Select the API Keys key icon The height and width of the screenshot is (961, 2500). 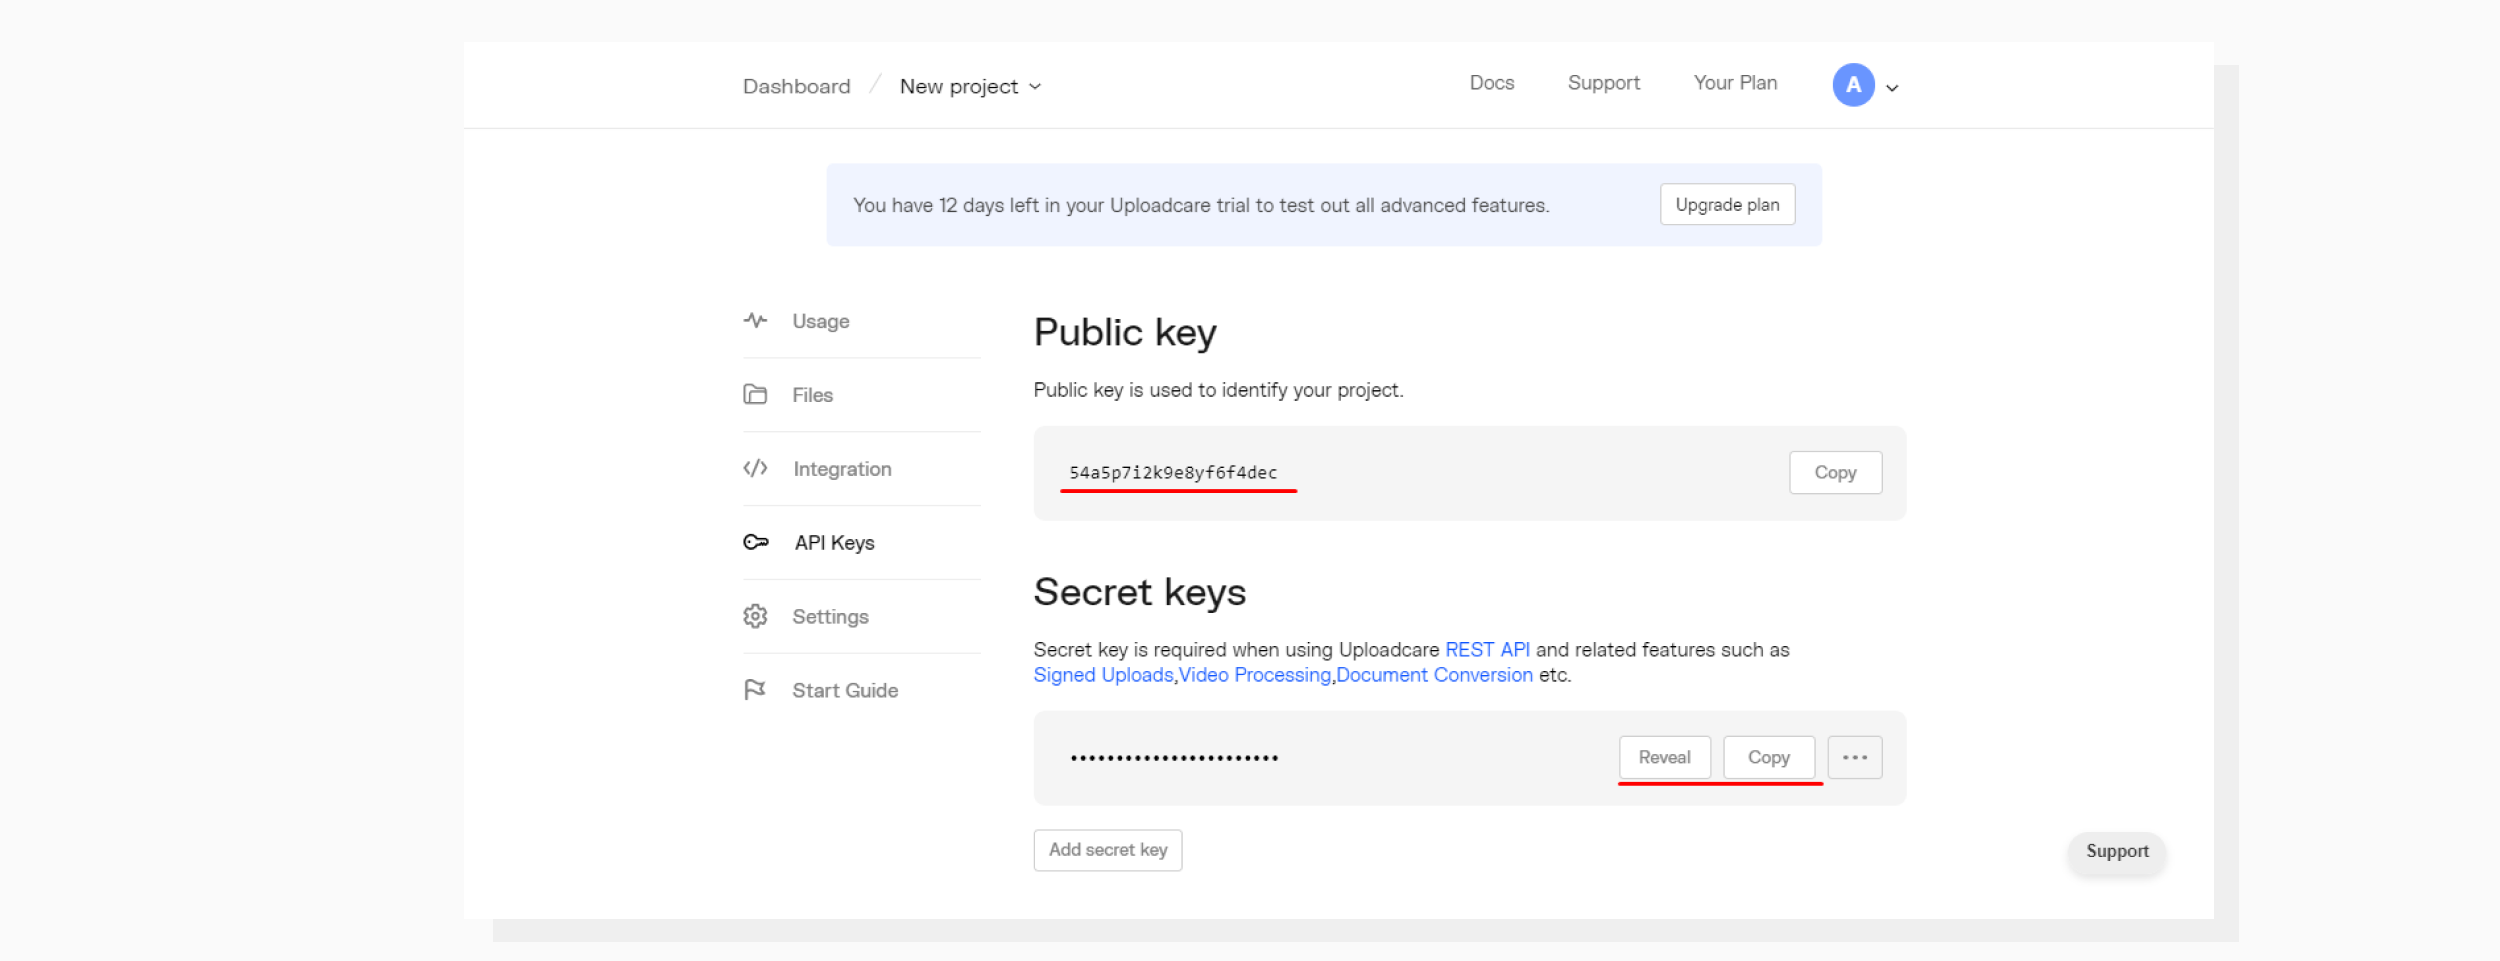pos(755,542)
